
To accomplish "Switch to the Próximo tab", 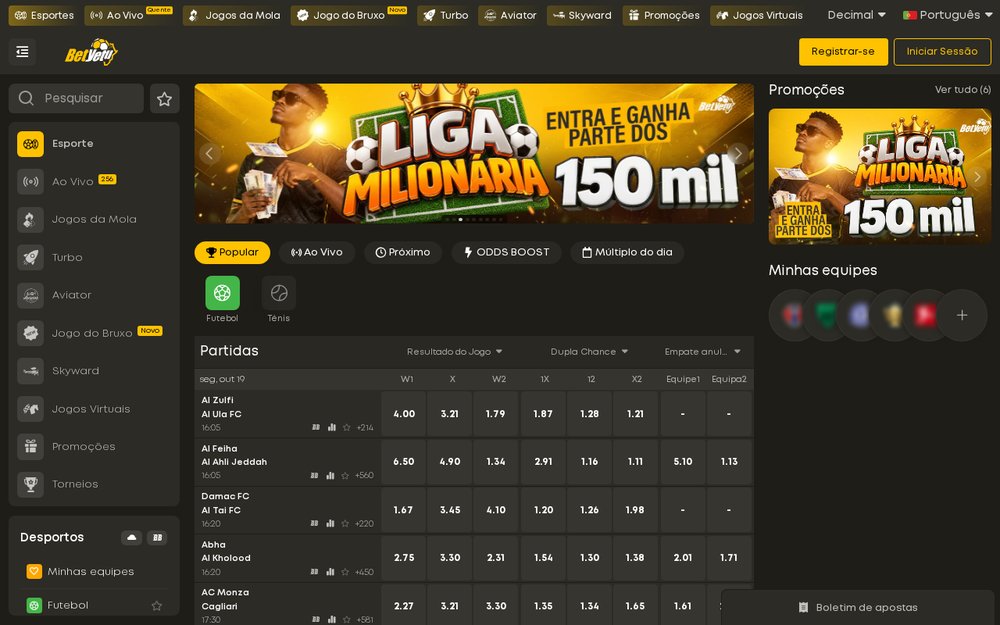I will coord(403,253).
